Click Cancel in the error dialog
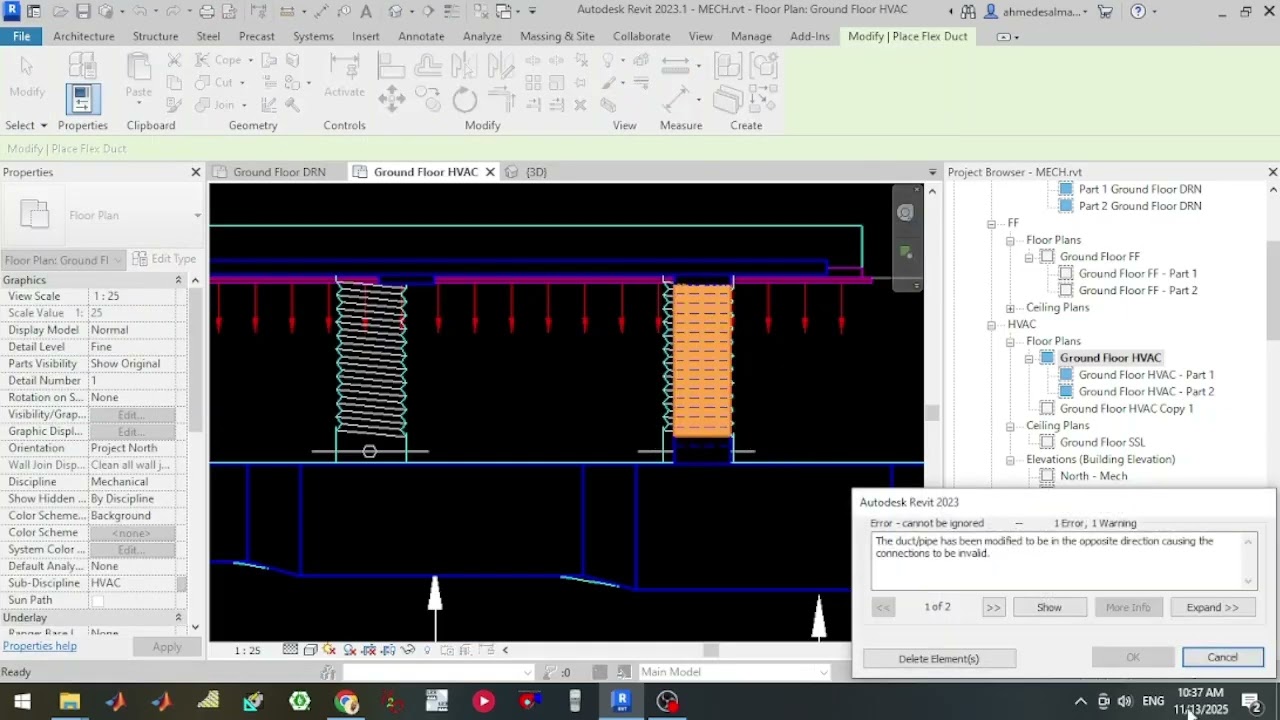 (1222, 657)
